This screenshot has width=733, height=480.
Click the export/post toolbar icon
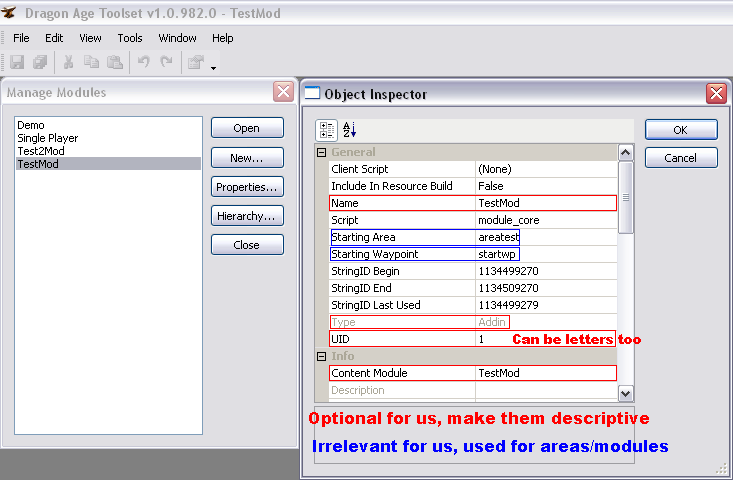point(196,62)
